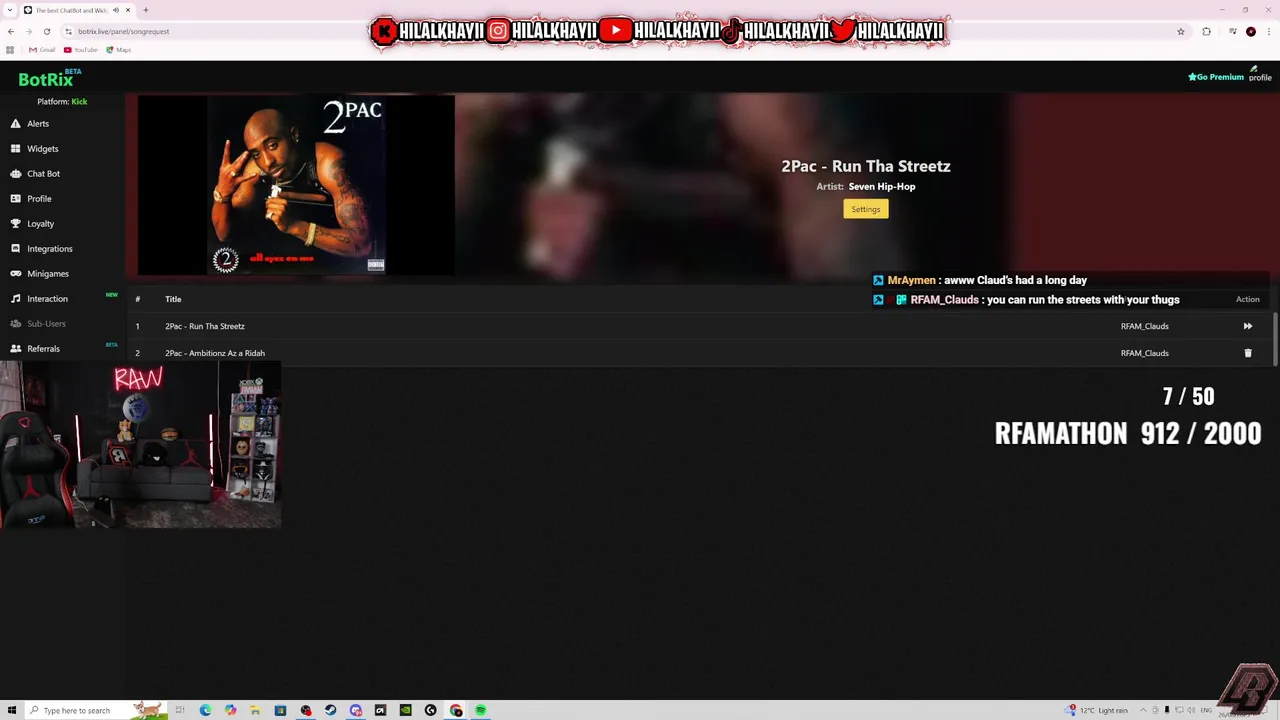
Task: Click the Action column header
Action: coord(1247,299)
